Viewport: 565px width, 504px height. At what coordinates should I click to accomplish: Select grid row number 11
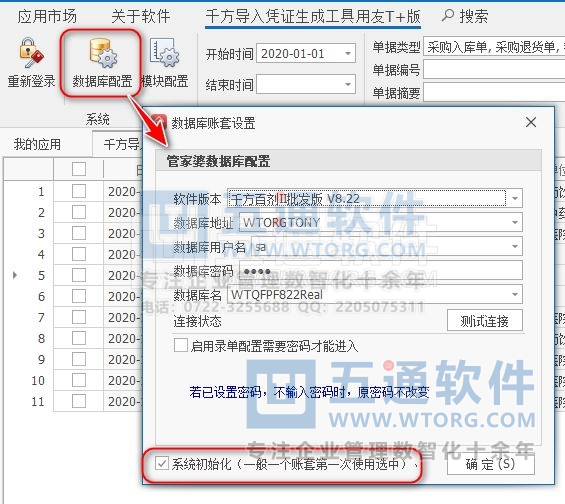[38, 401]
